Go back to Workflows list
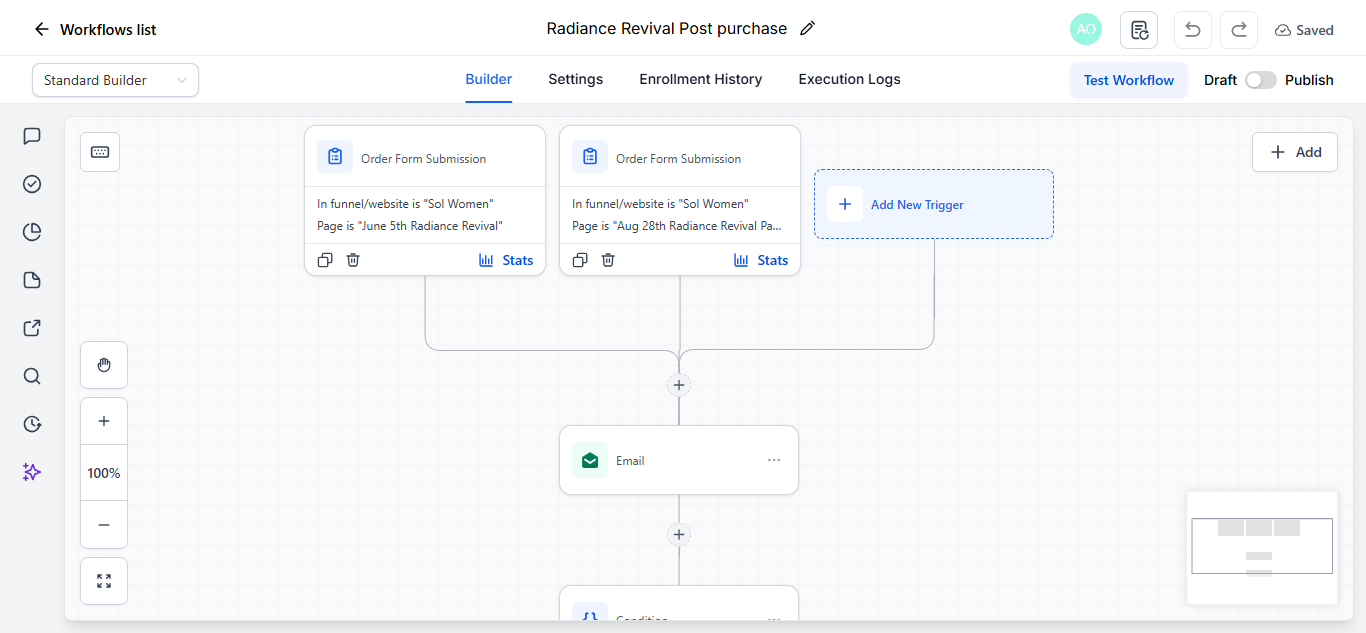The height and width of the screenshot is (633, 1366). (x=95, y=29)
